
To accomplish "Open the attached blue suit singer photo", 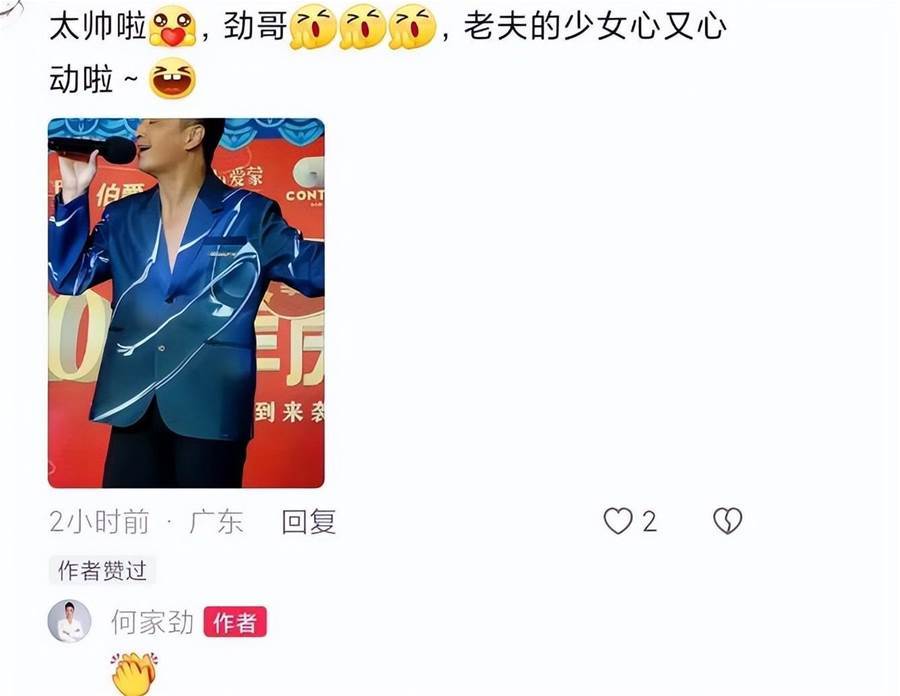I will point(186,303).
